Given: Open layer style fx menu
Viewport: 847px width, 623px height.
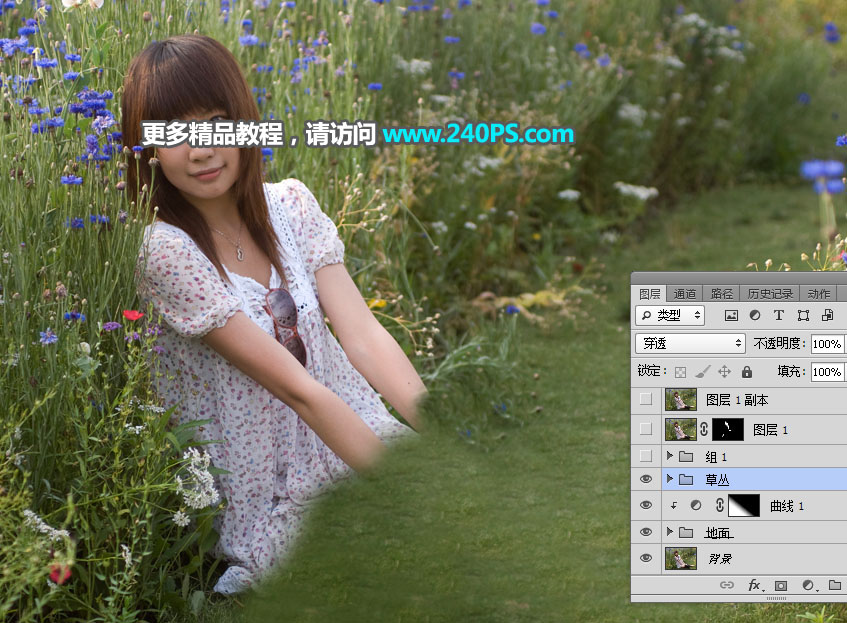Looking at the screenshot, I should click(x=755, y=585).
